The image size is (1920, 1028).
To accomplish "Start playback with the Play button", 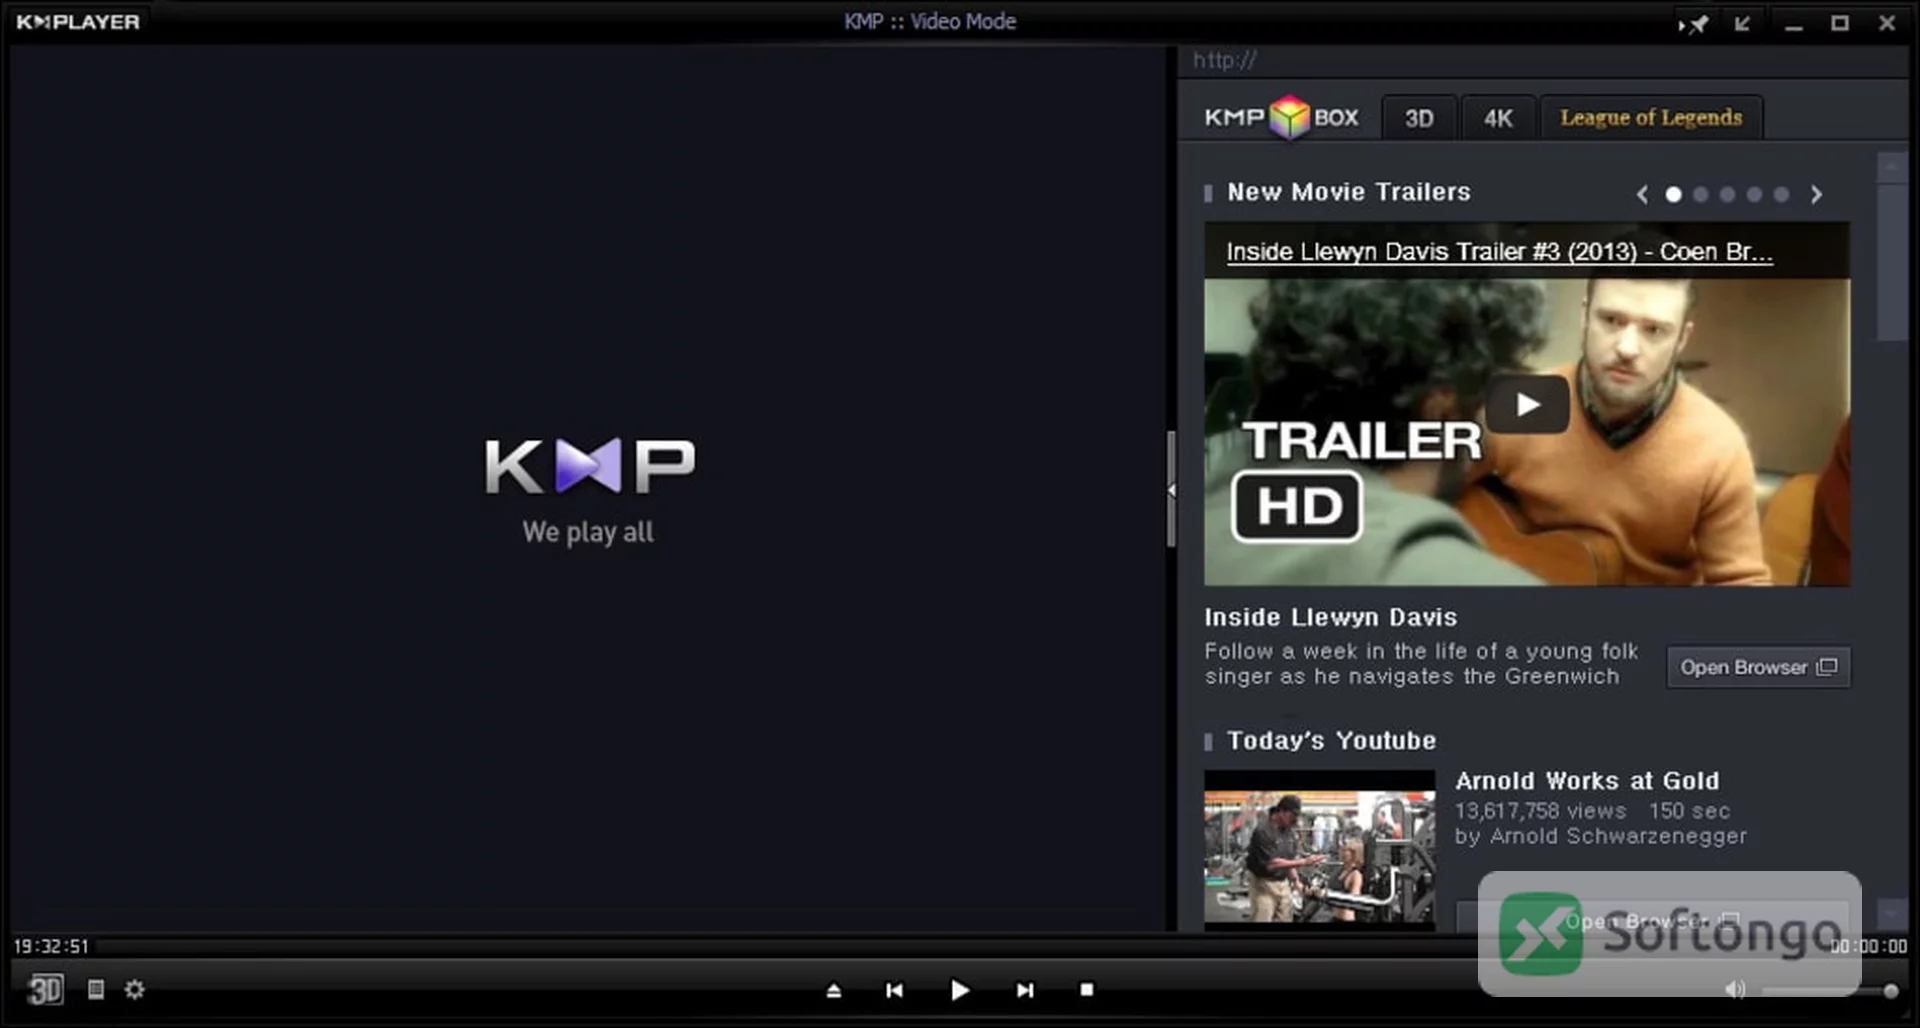I will pos(959,990).
